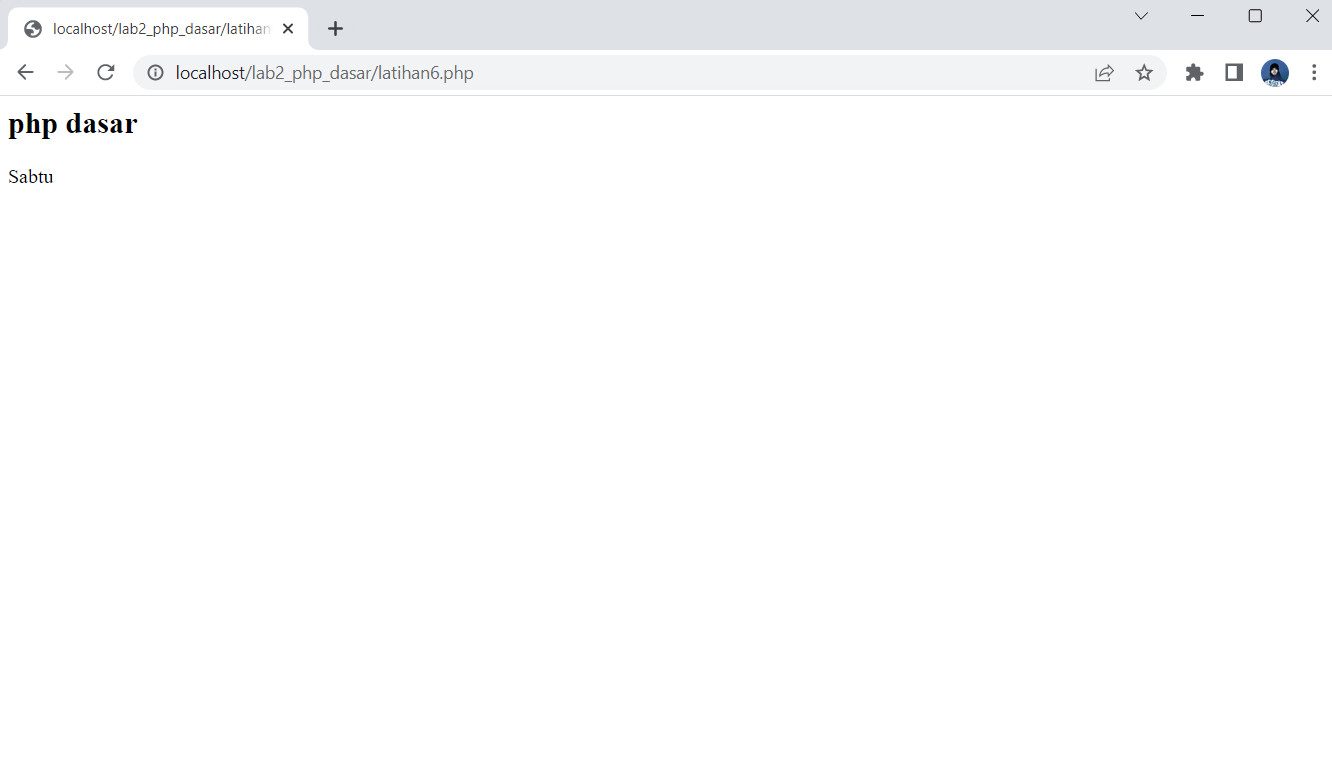The image size is (1332, 770).
Task: Click the "Sabtu" text
Action: pyautogui.click(x=30, y=177)
